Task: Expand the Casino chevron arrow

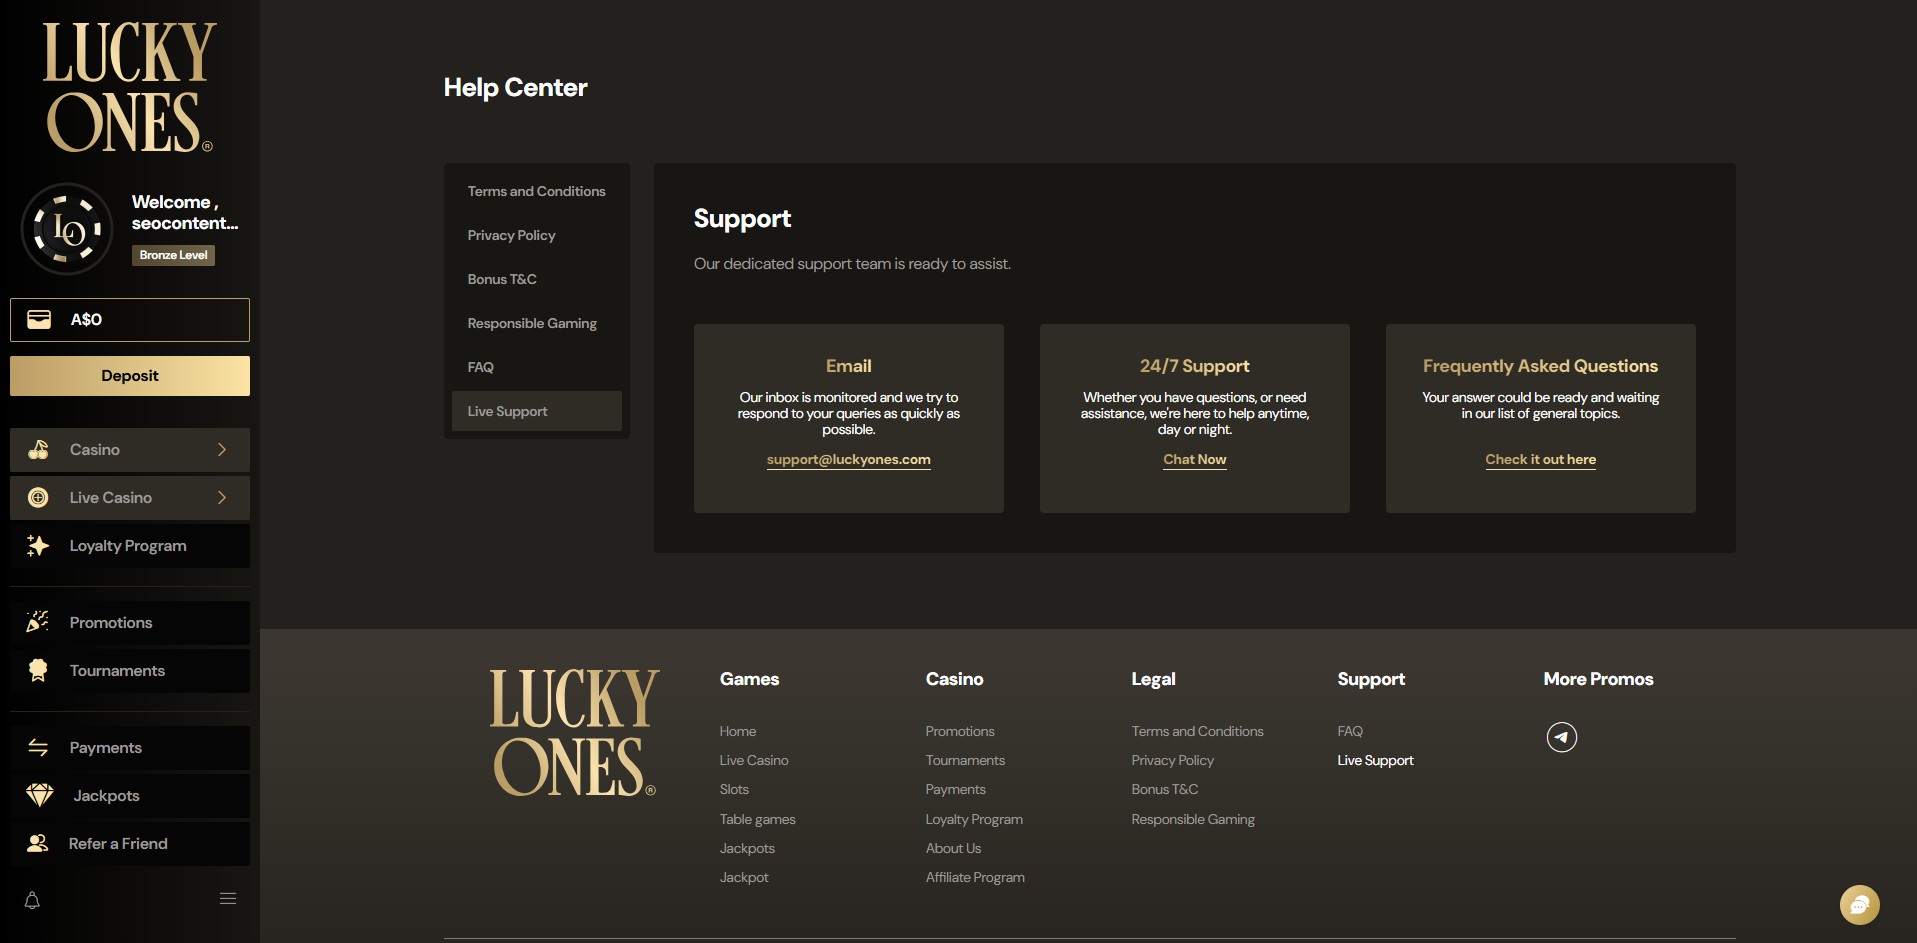Action: [222, 450]
